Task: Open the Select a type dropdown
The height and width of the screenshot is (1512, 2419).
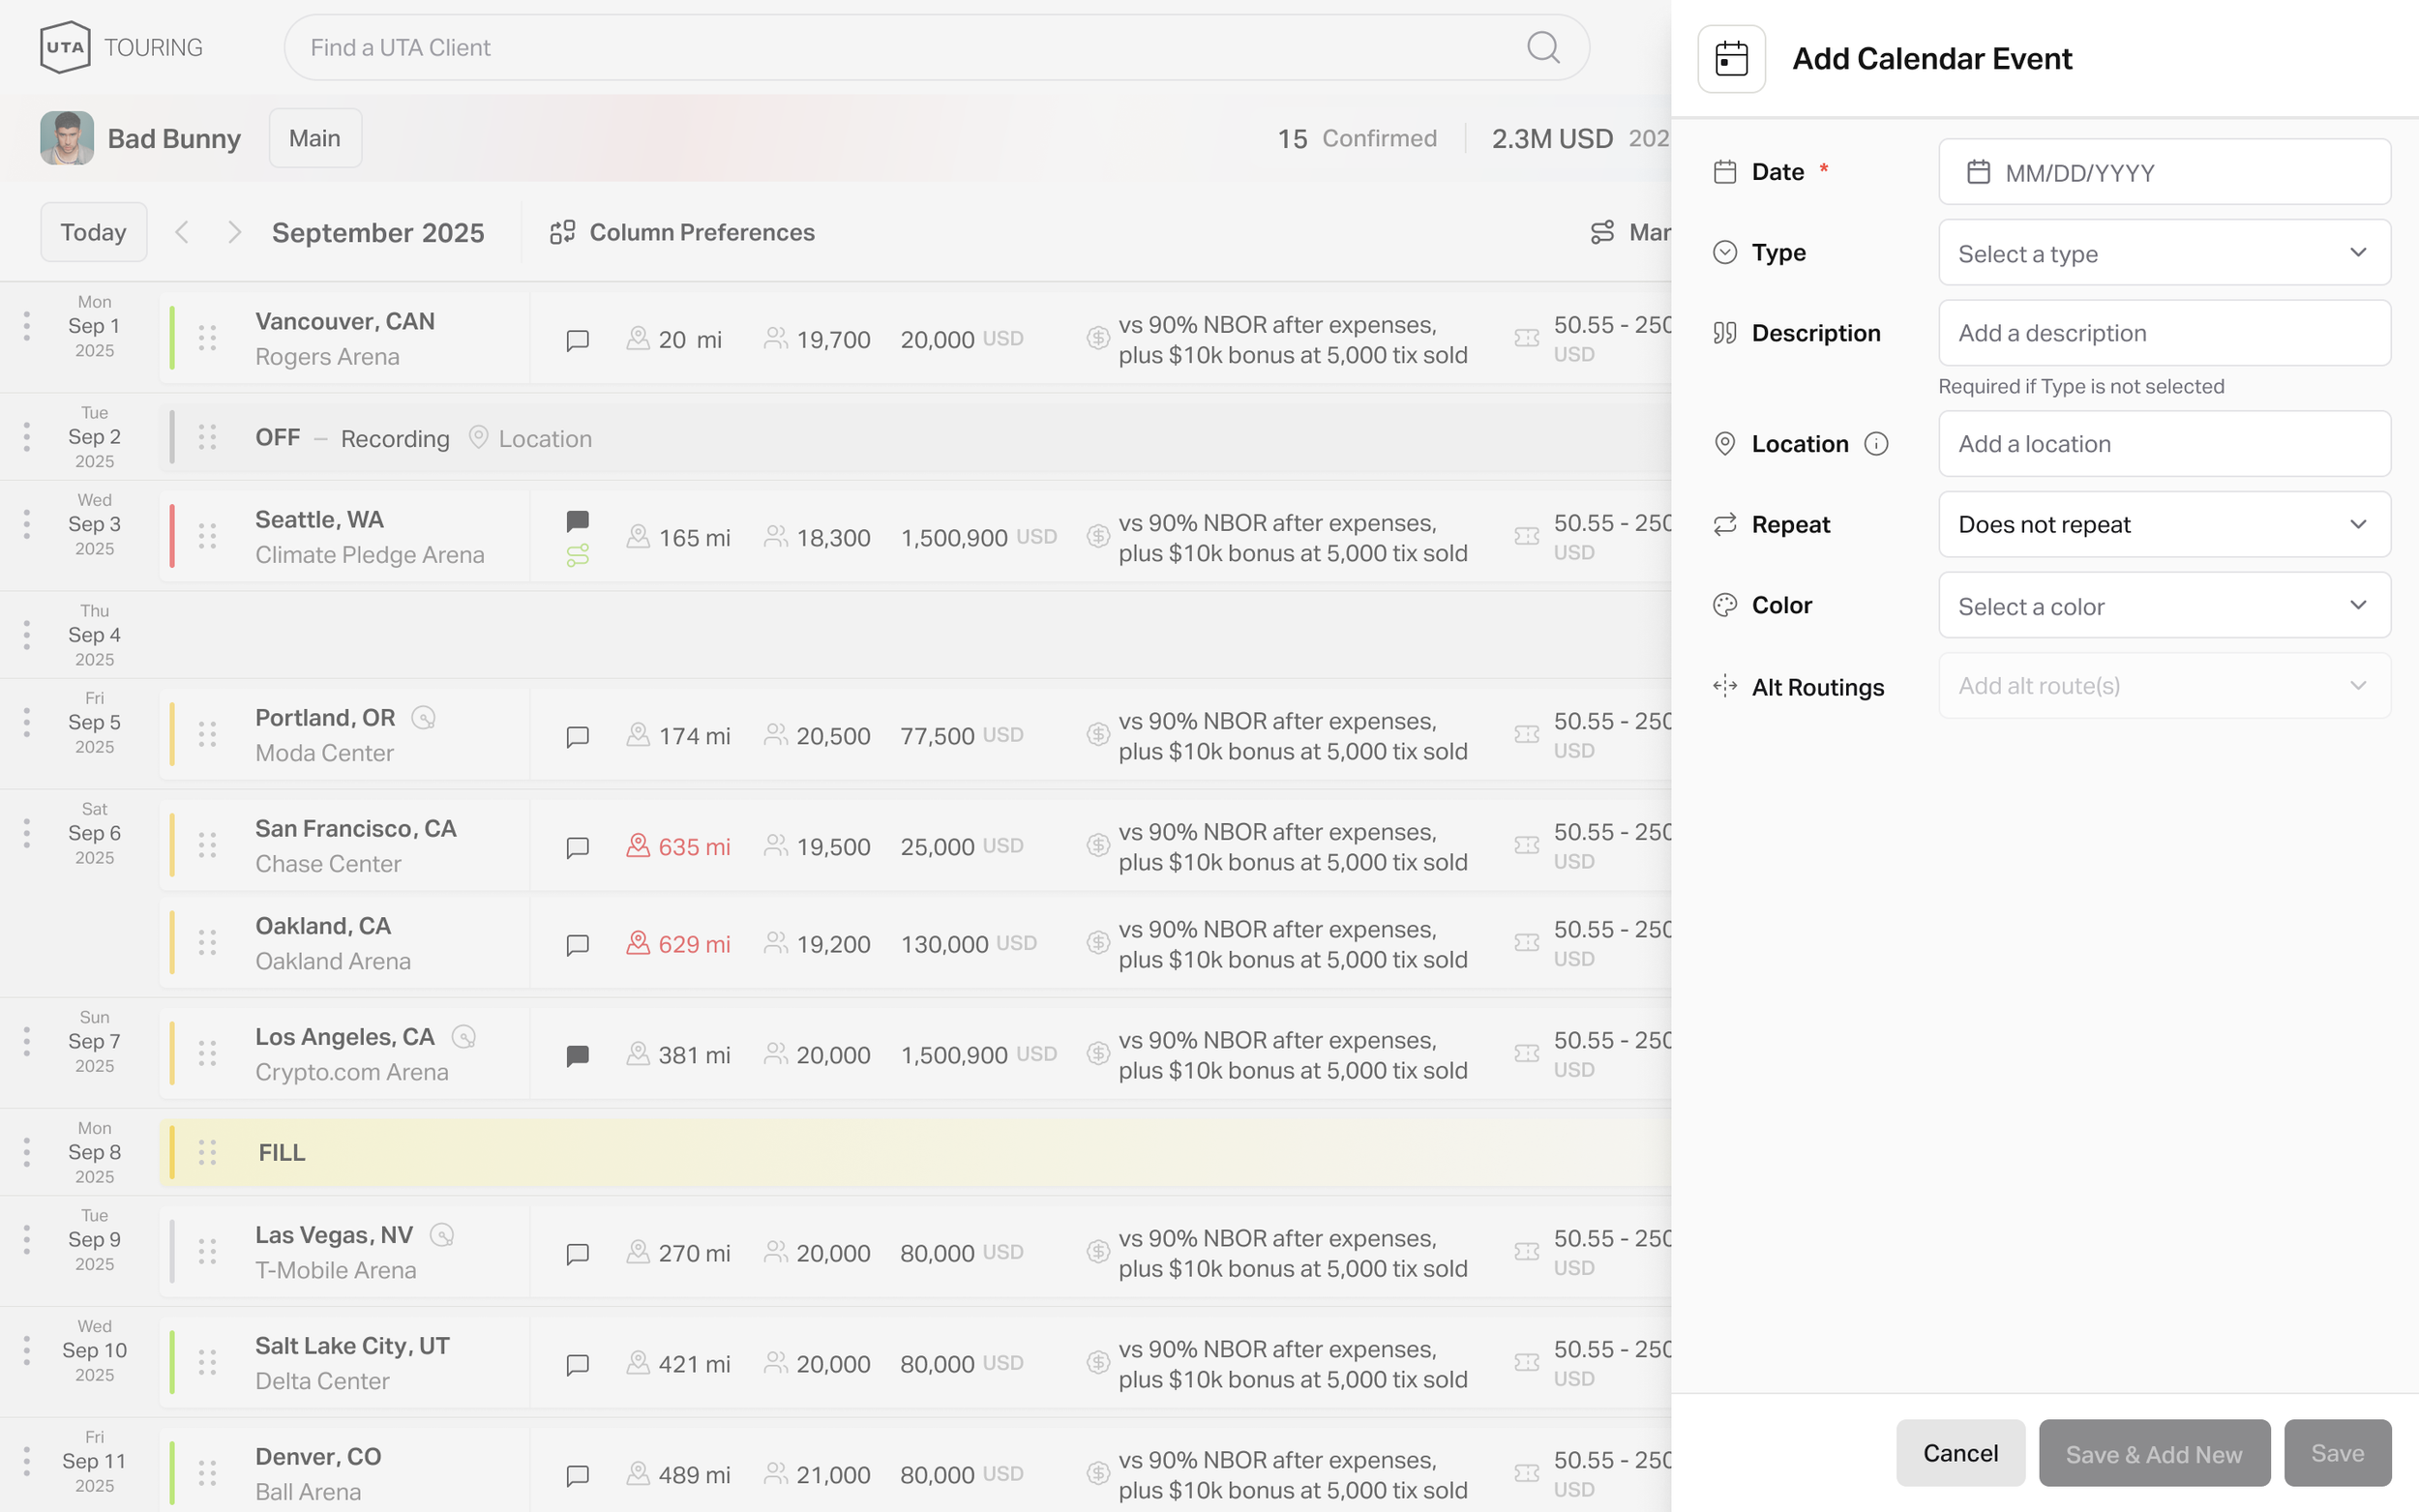Action: click(x=2164, y=253)
